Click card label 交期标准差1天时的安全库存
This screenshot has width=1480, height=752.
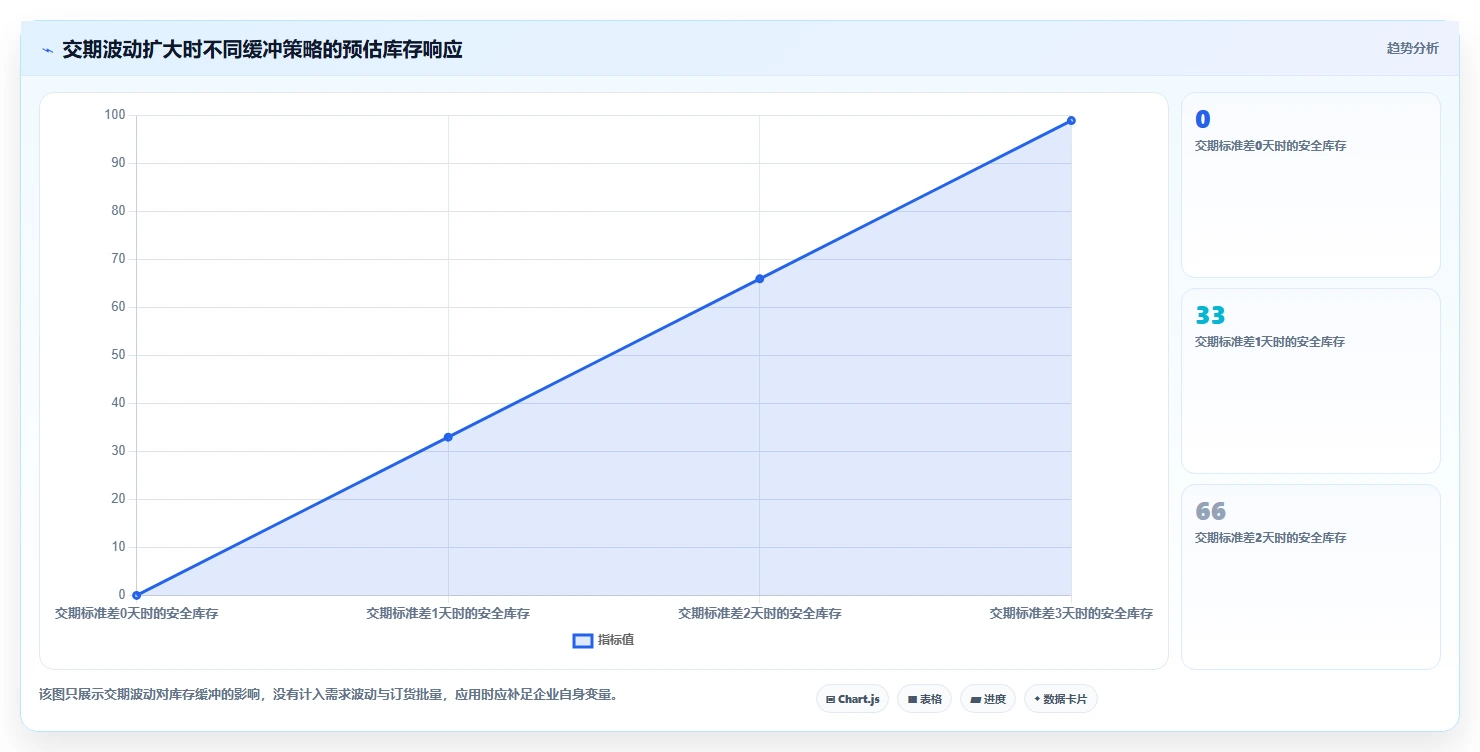[1270, 342]
